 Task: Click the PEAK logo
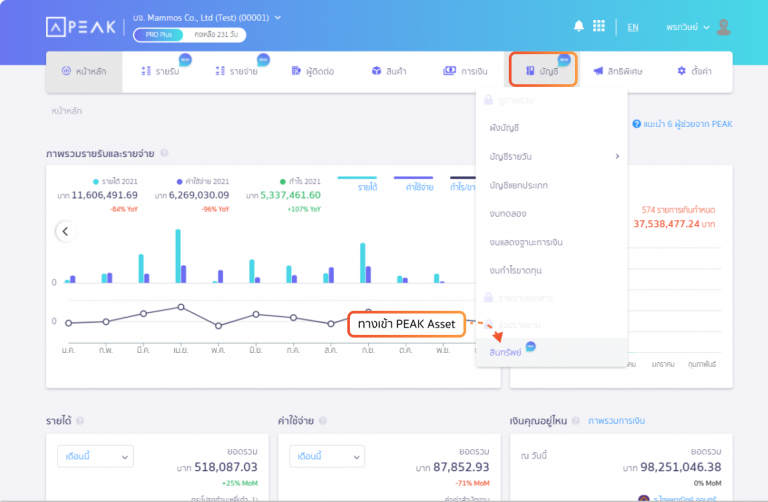coord(81,27)
